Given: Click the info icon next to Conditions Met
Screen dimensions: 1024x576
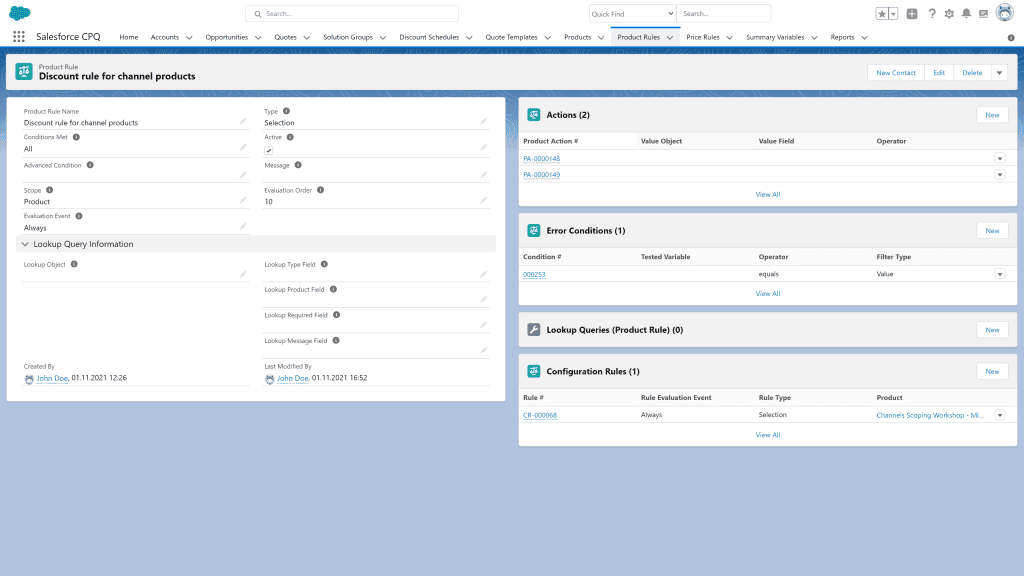Looking at the screenshot, I should point(76,137).
